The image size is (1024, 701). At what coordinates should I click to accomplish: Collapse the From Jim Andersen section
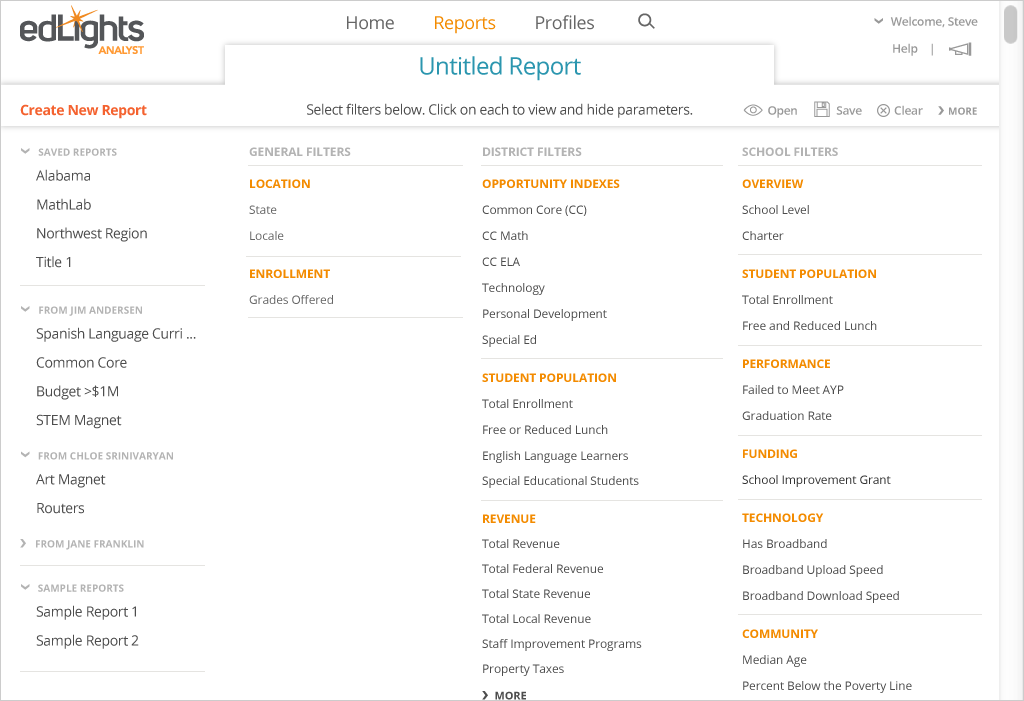click(25, 310)
